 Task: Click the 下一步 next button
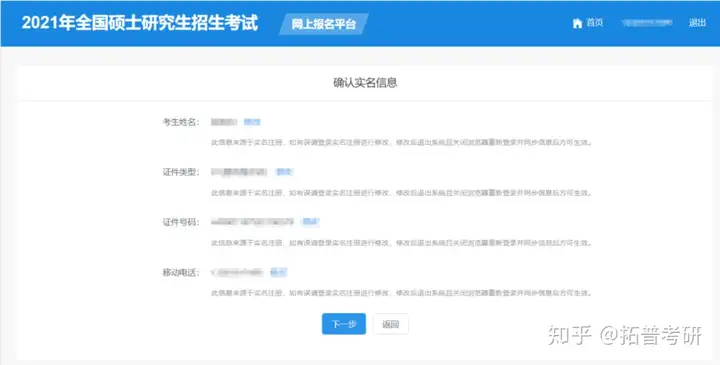pos(344,324)
